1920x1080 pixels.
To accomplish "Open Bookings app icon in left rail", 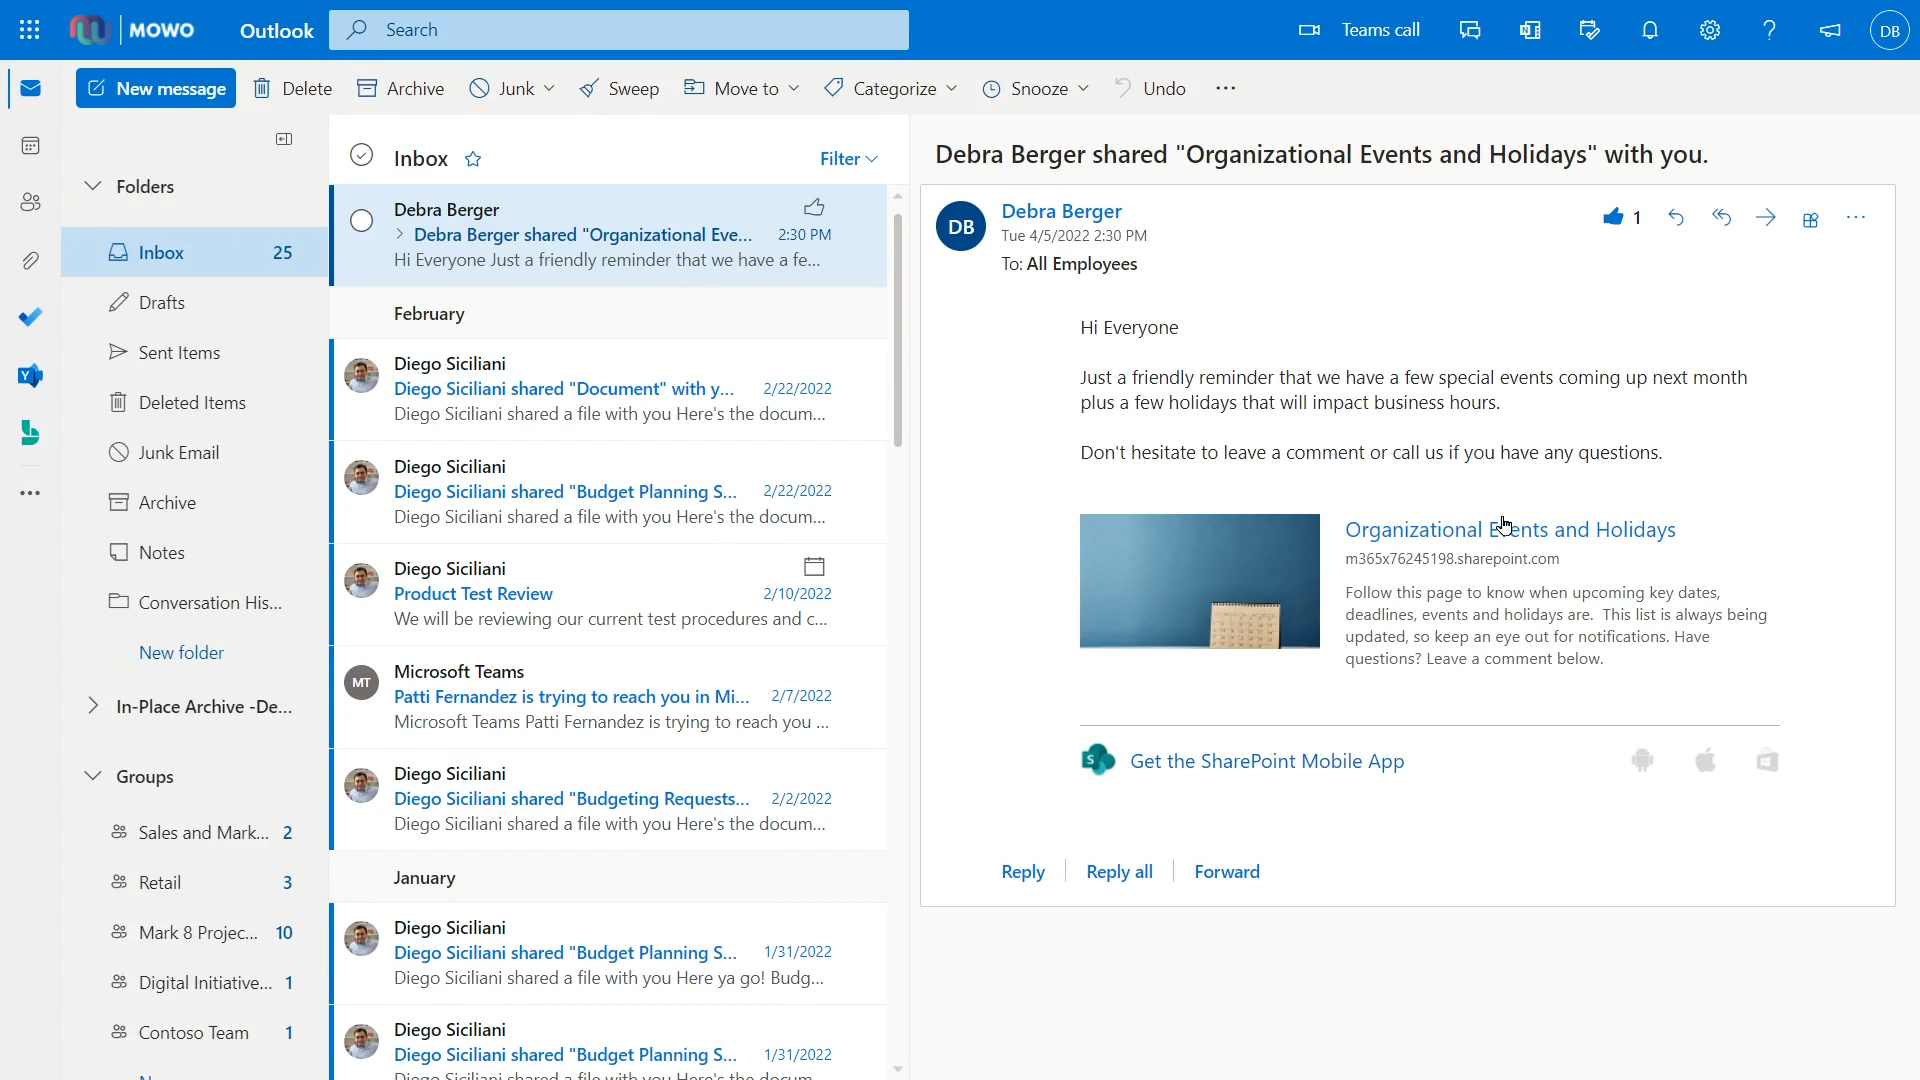I will click(x=30, y=433).
